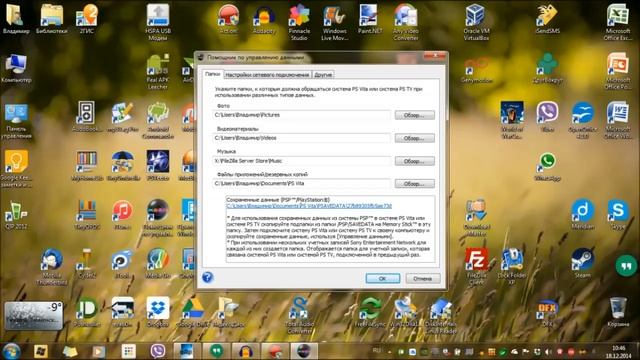The width and height of the screenshot is (640, 360).
Task: Cancel the dialog with Отмена
Action: click(x=423, y=278)
